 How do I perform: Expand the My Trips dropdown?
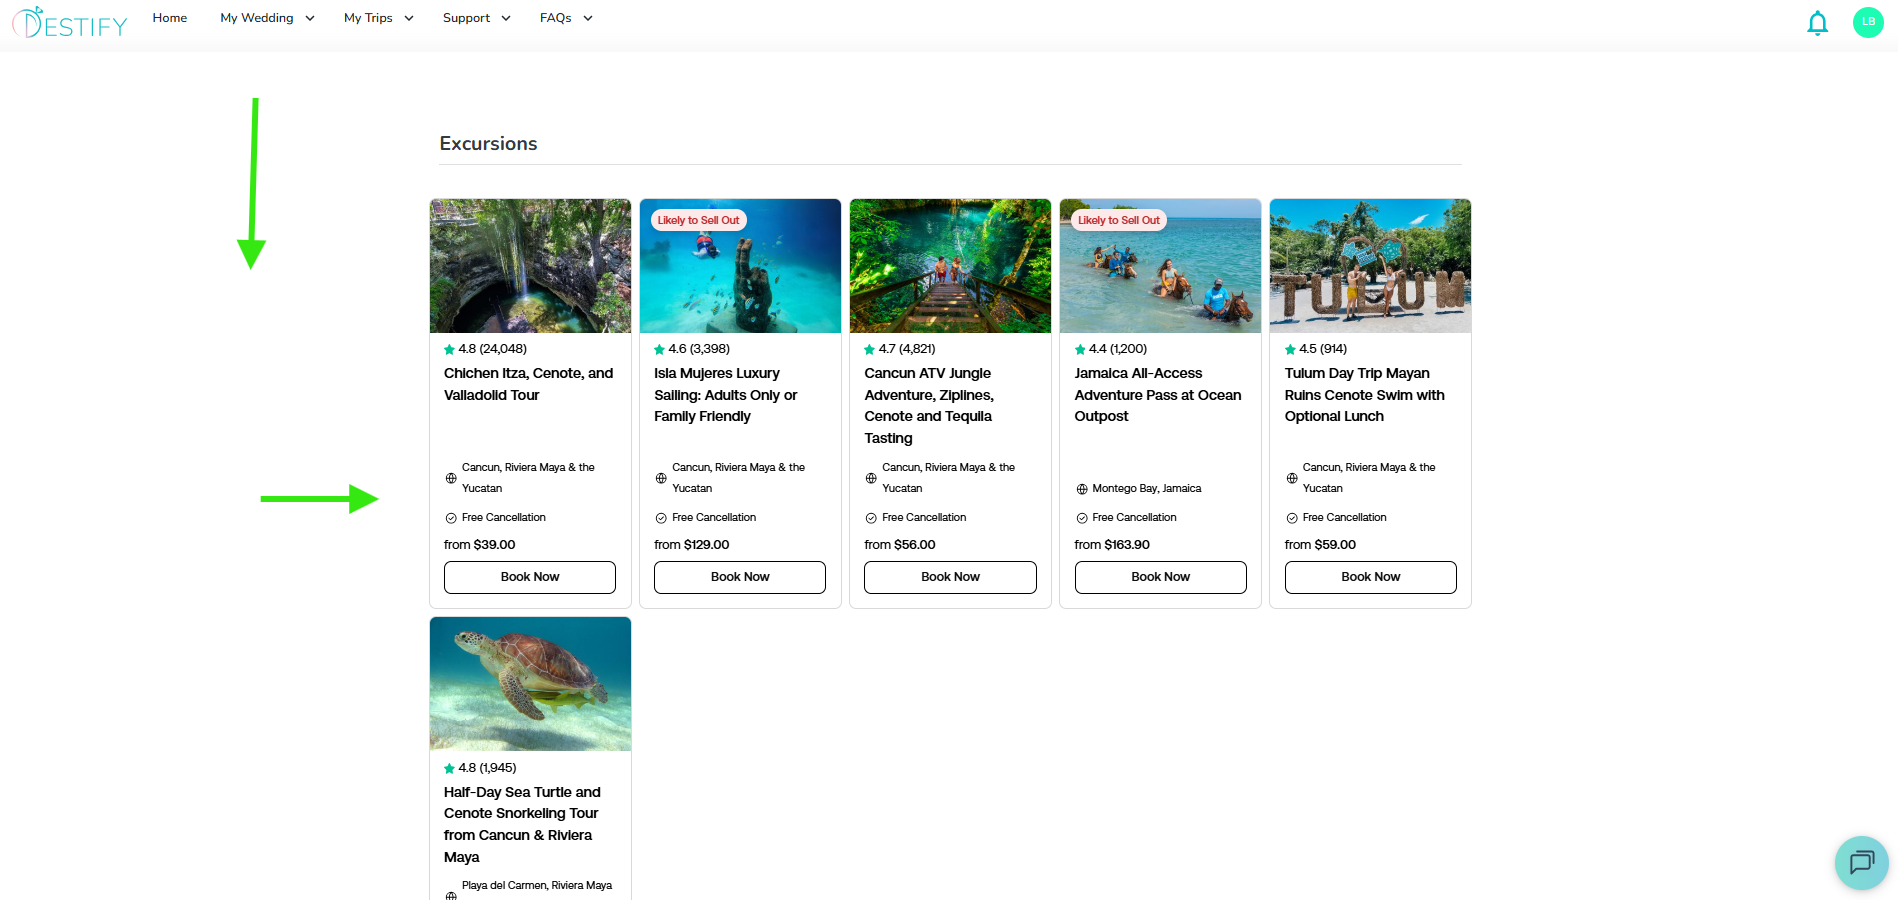[378, 18]
